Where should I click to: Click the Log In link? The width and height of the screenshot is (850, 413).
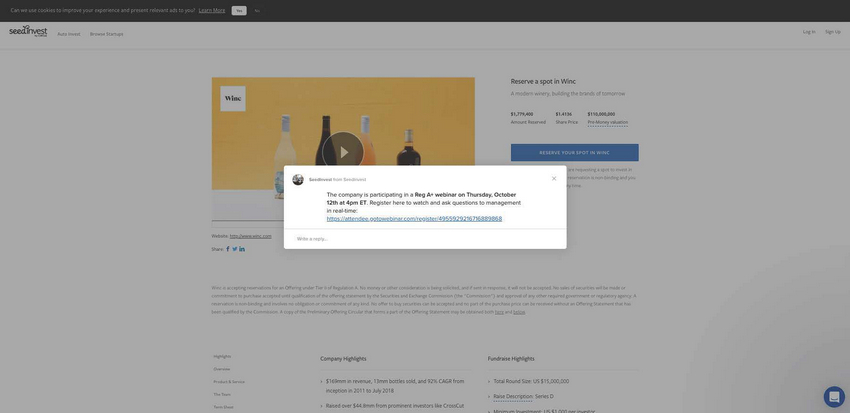tap(809, 32)
